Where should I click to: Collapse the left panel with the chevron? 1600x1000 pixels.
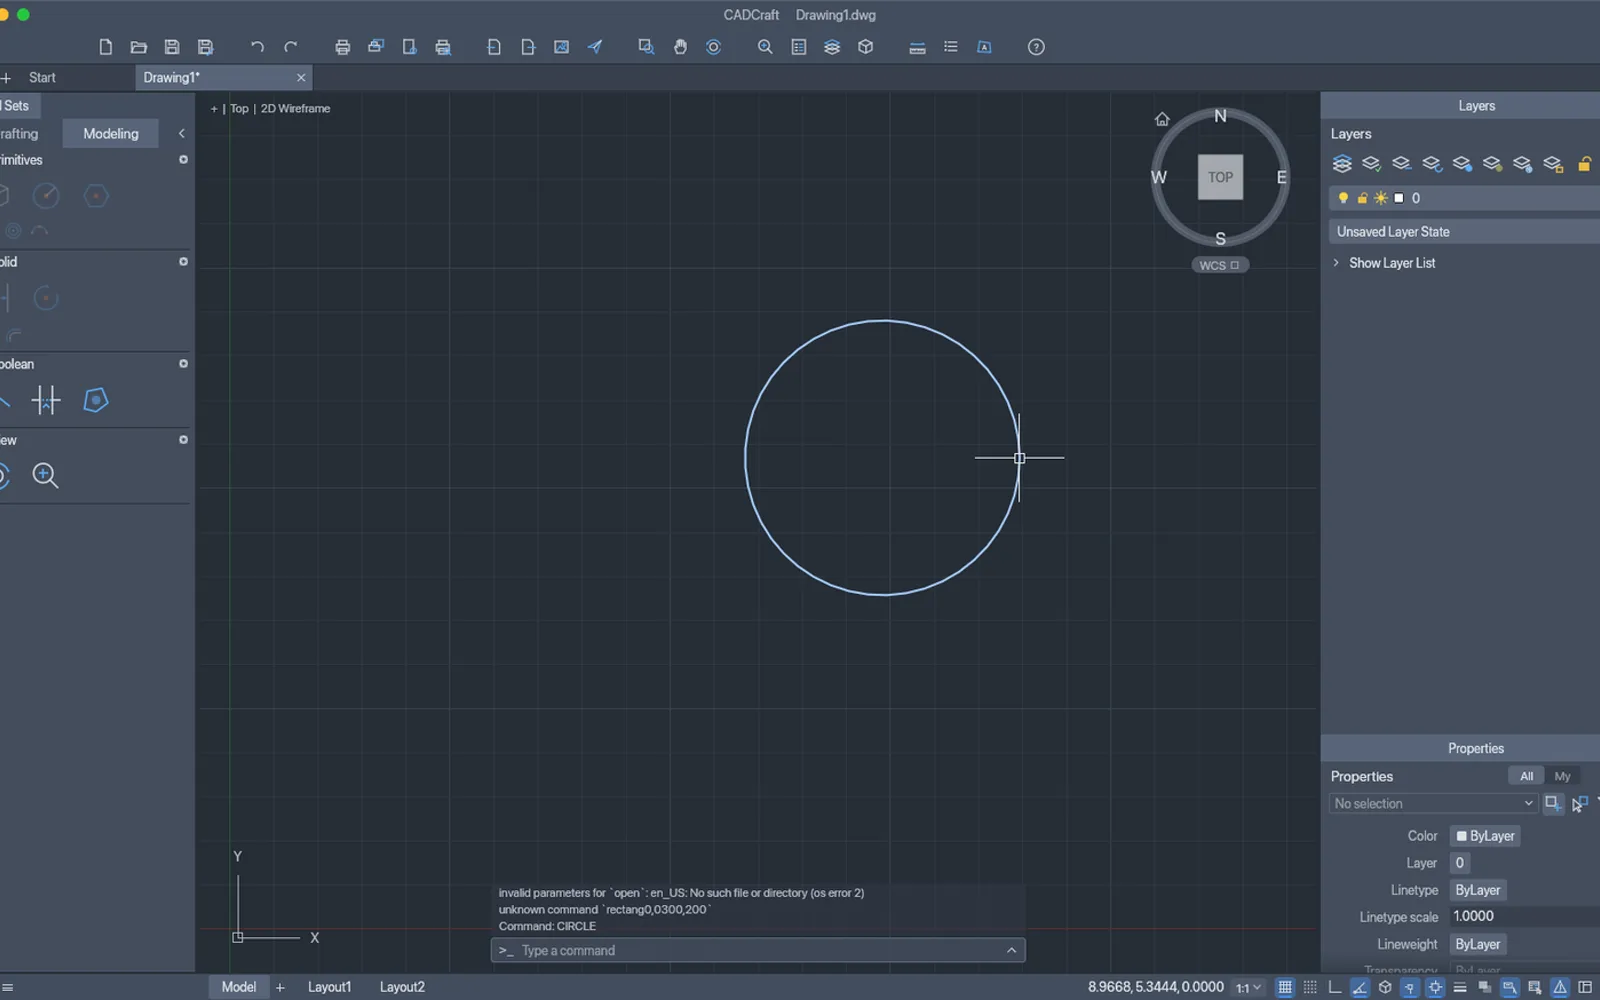[181, 133]
